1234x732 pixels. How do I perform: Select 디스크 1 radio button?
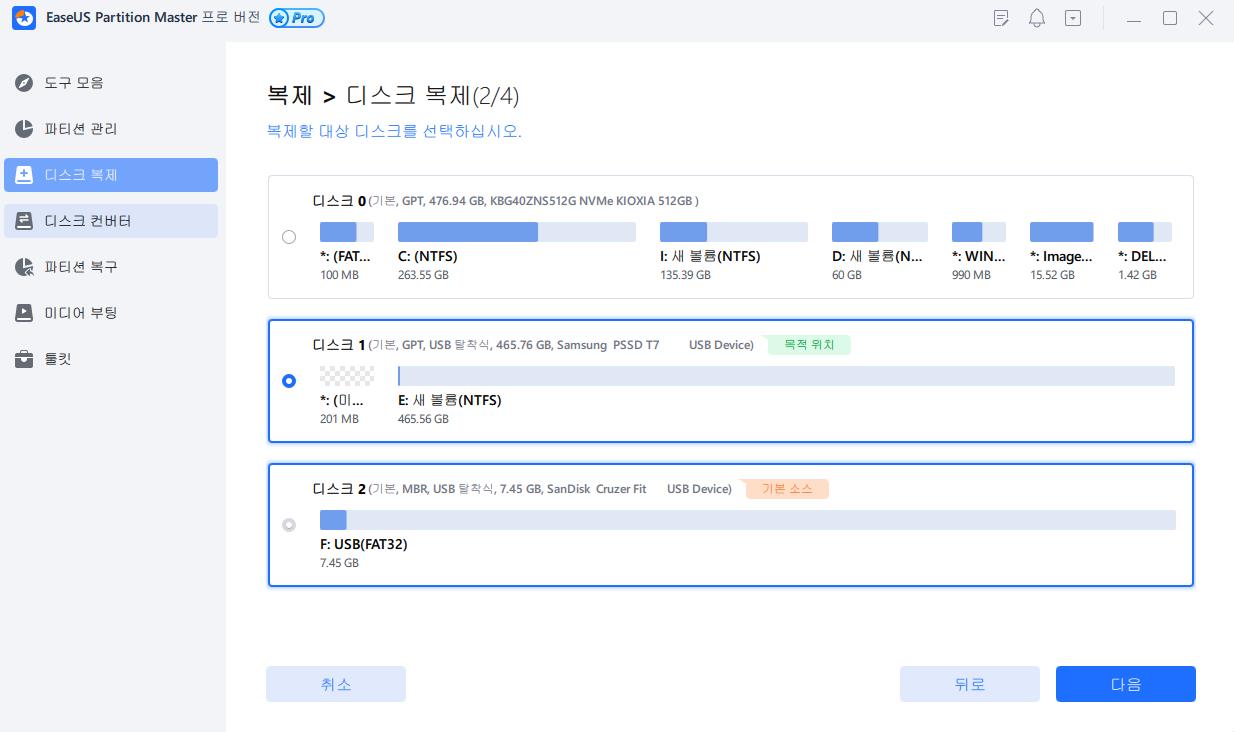(x=290, y=380)
